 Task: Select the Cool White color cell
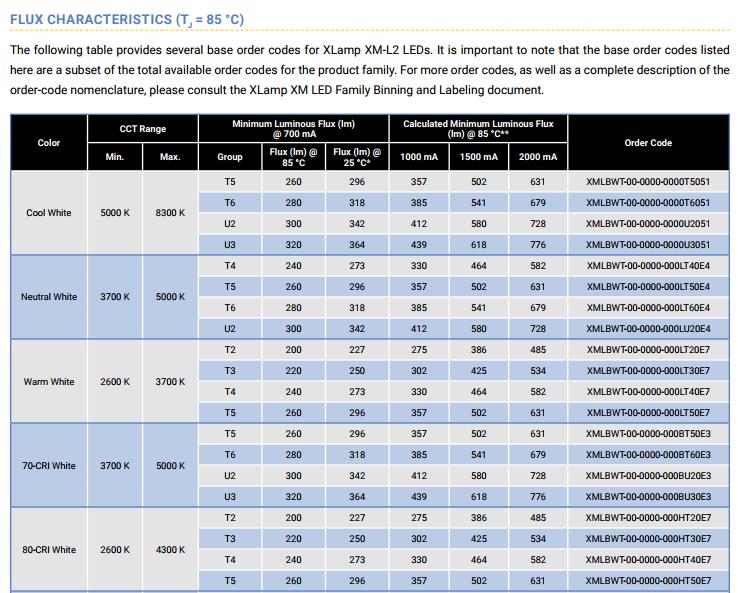pyautogui.click(x=49, y=213)
